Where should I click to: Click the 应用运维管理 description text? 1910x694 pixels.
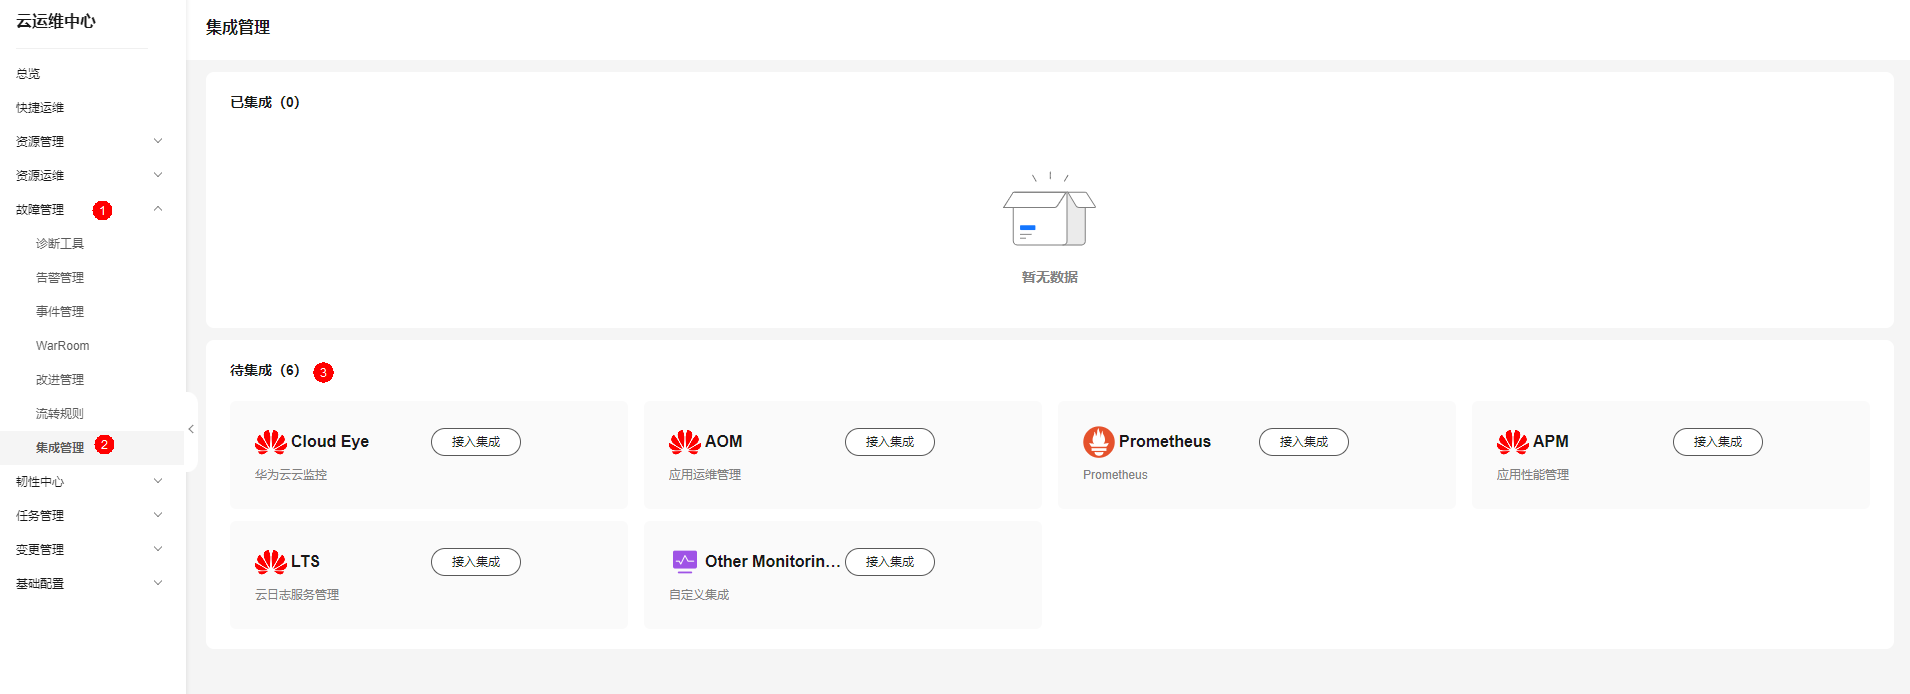pos(705,475)
